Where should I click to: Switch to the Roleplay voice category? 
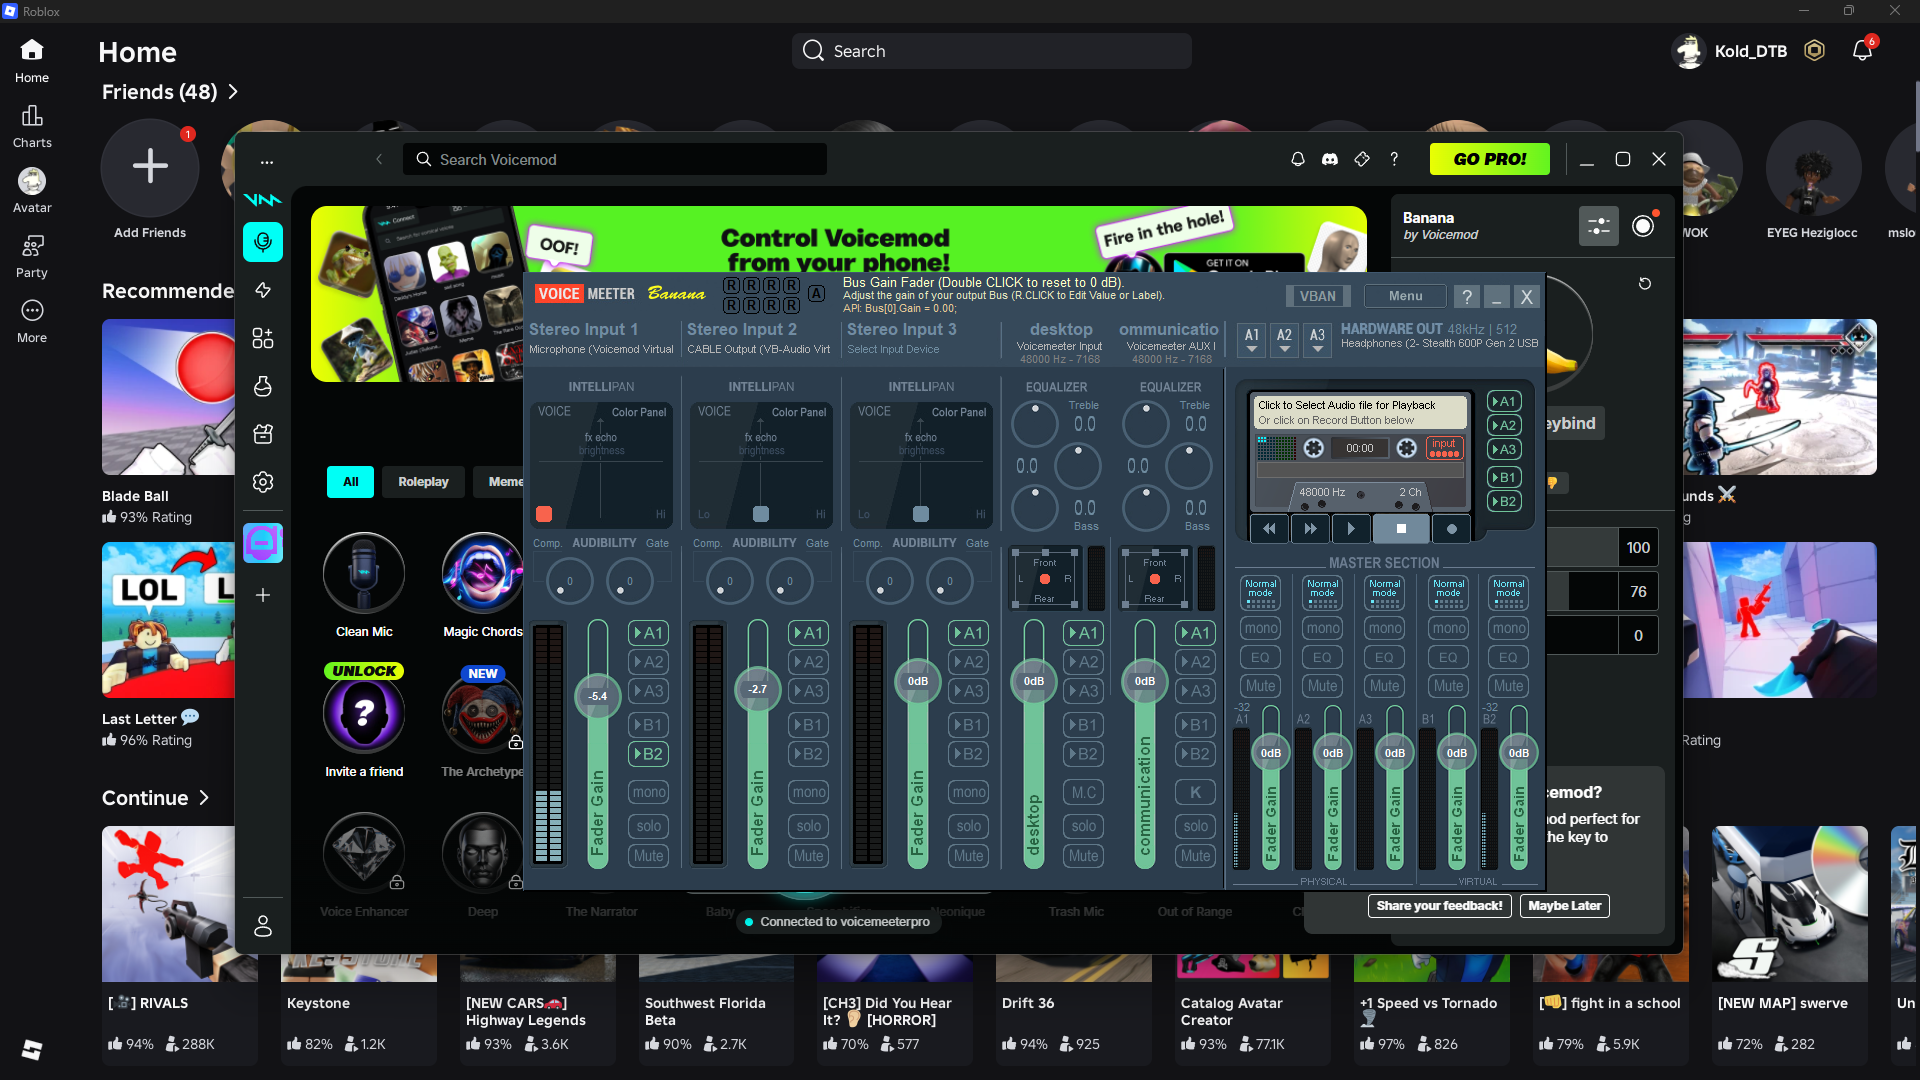[x=424, y=482]
